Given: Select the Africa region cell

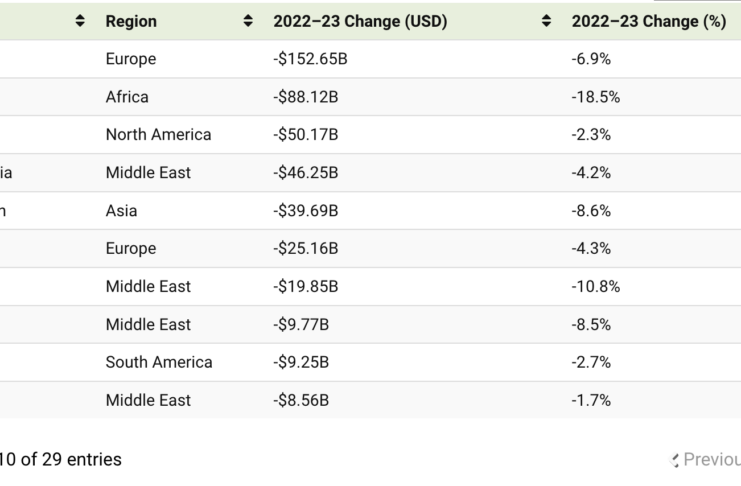Looking at the screenshot, I should pyautogui.click(x=127, y=97).
